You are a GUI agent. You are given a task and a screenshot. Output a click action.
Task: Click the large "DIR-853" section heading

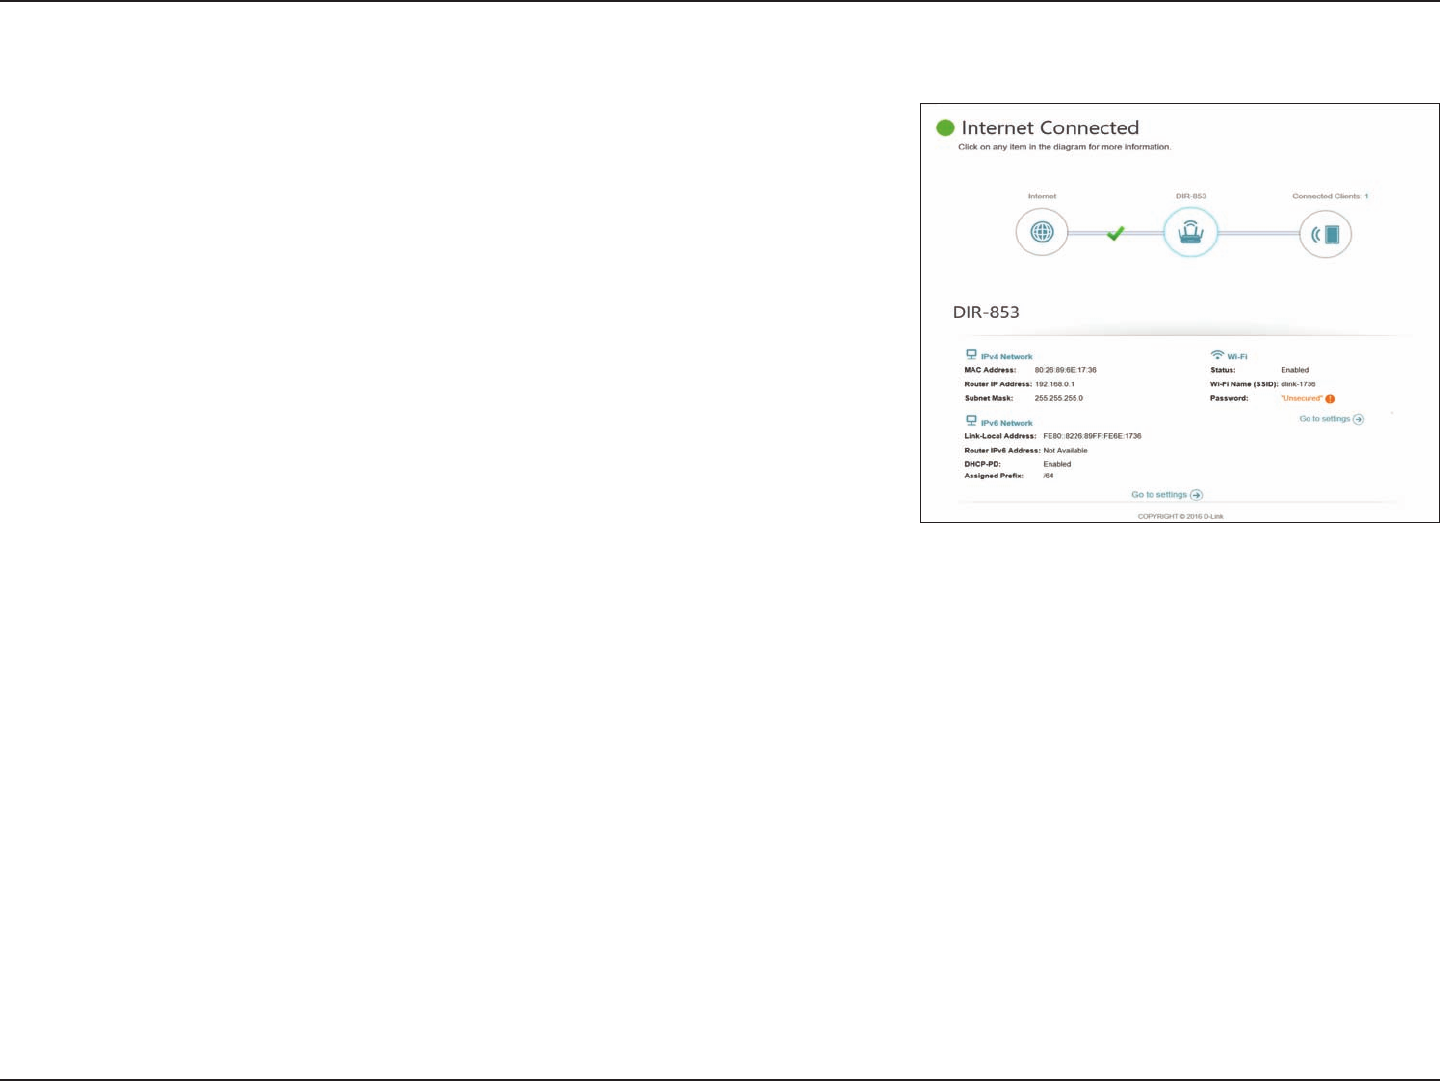coord(986,312)
